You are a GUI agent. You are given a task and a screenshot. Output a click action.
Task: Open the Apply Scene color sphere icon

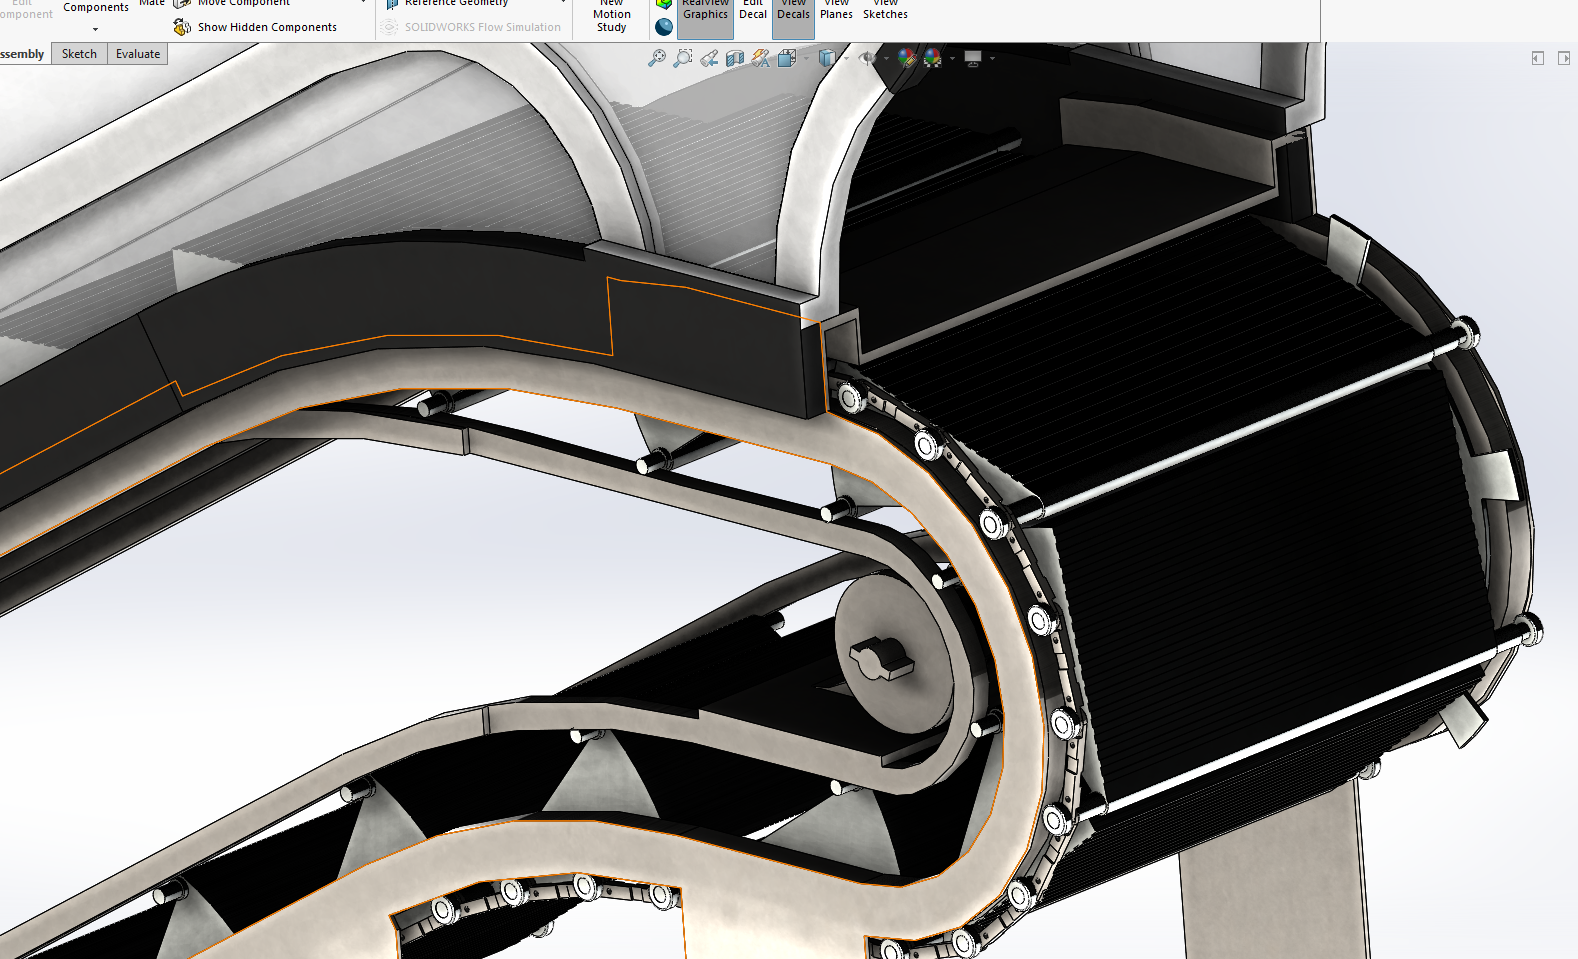point(933,58)
